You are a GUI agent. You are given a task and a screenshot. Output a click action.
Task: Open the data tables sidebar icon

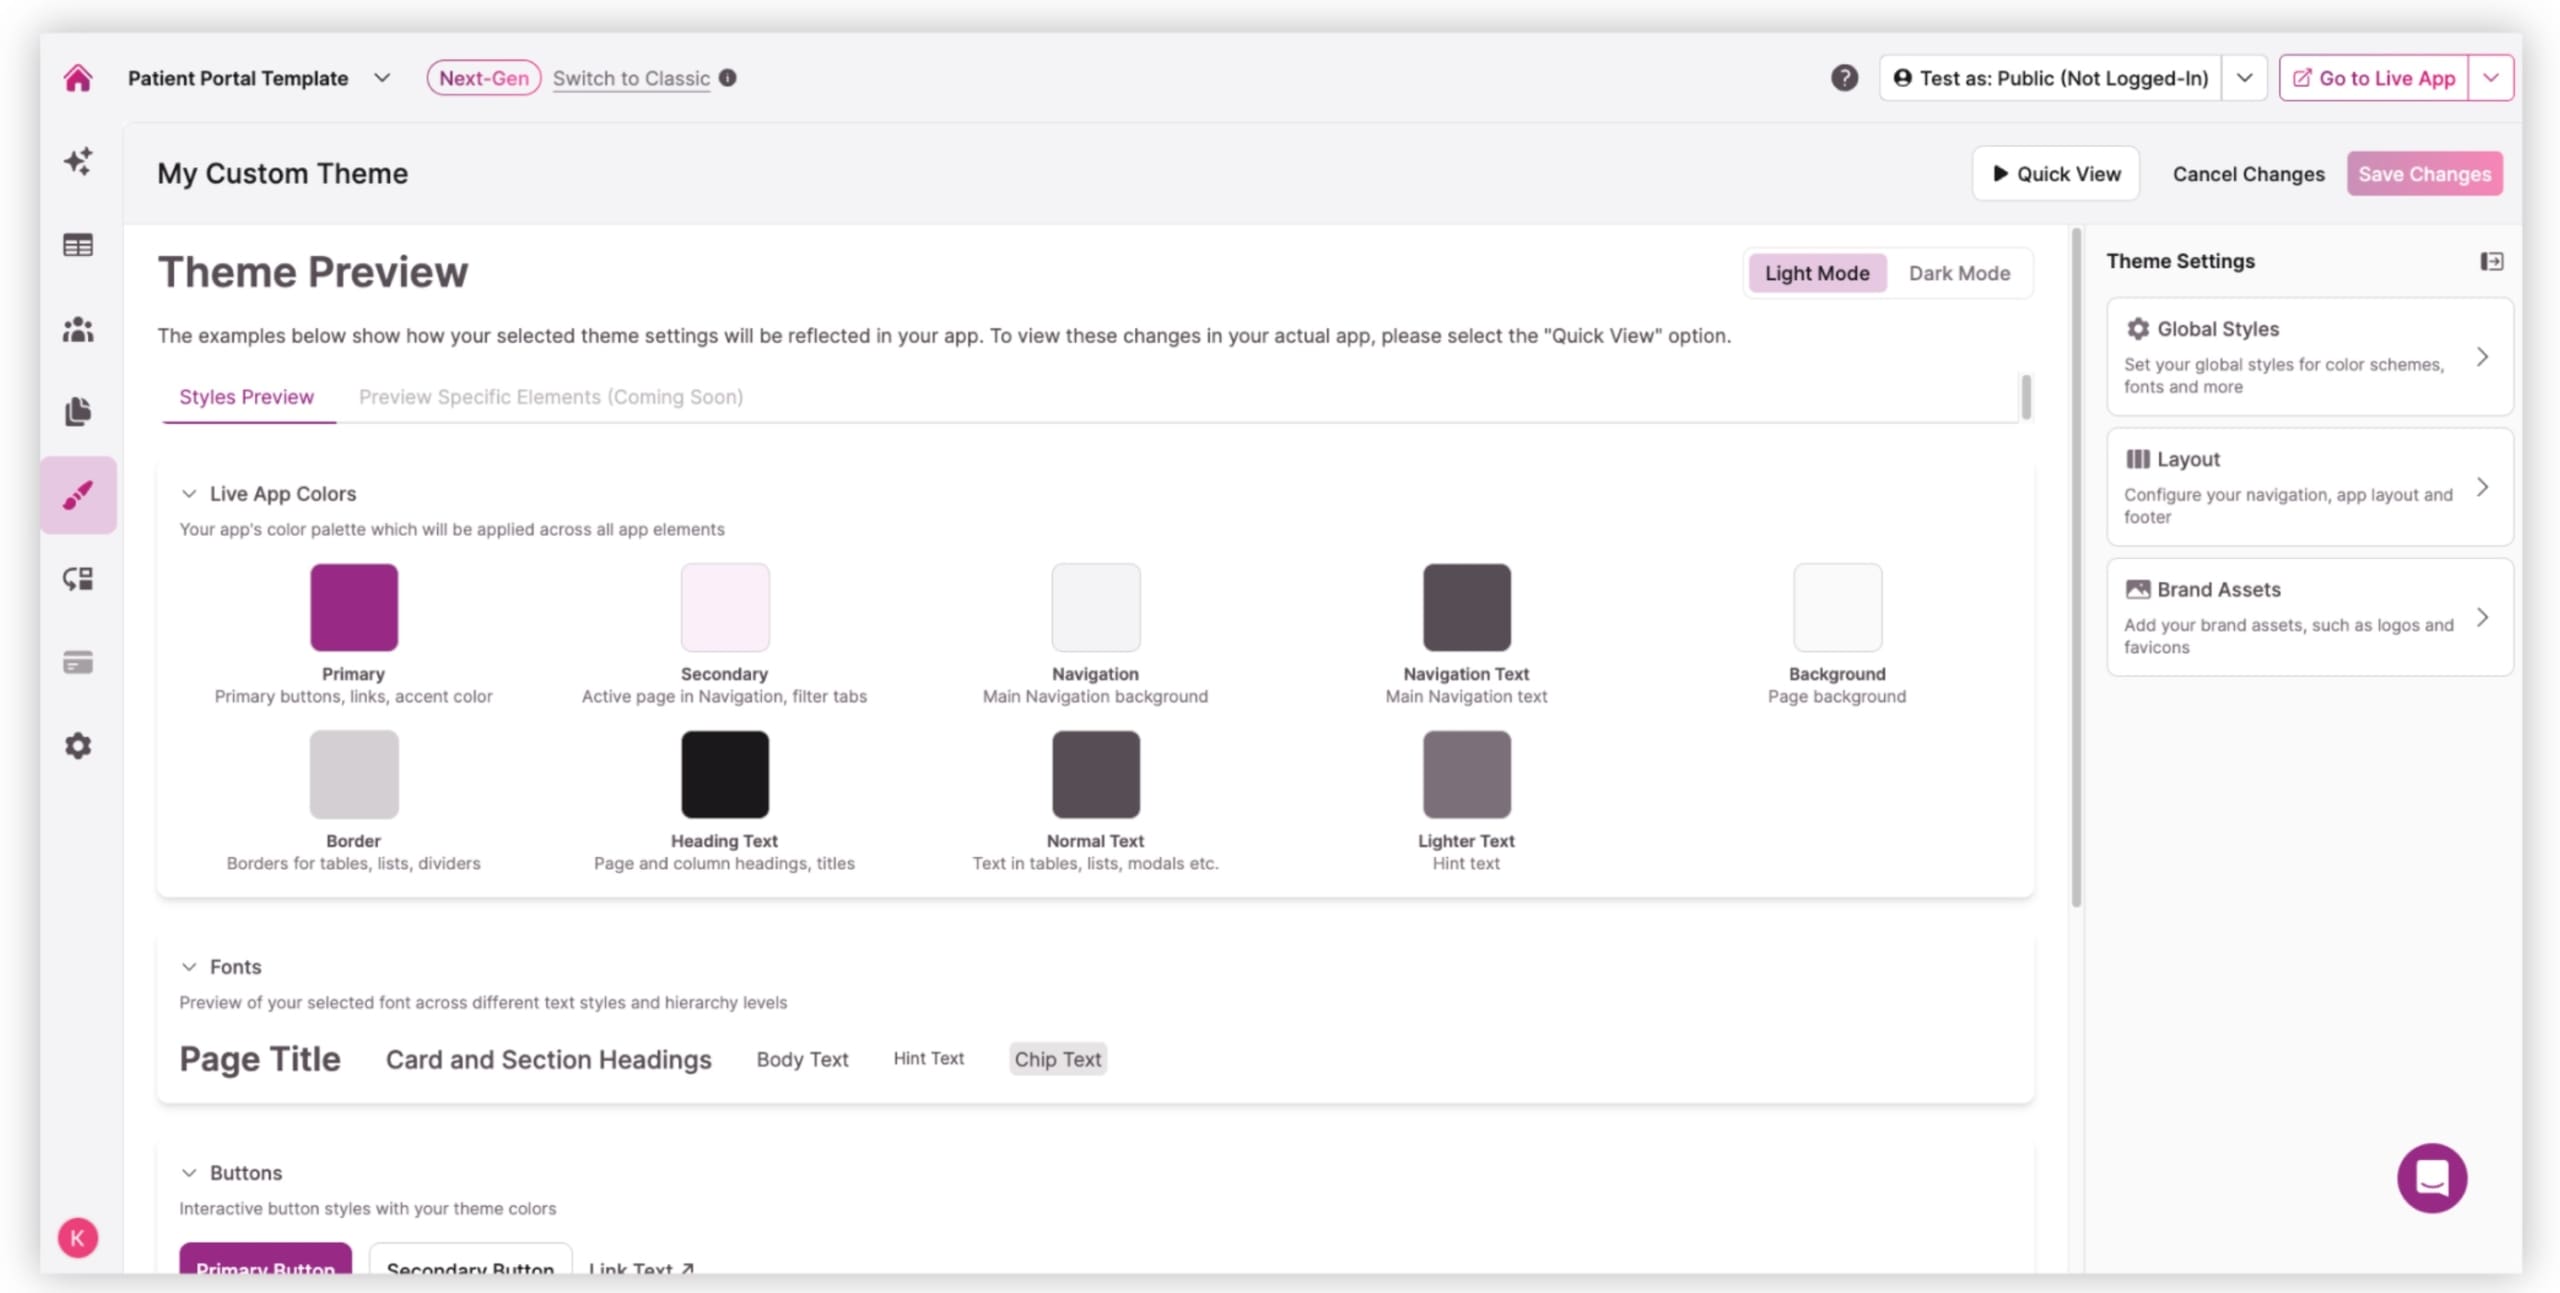point(78,245)
